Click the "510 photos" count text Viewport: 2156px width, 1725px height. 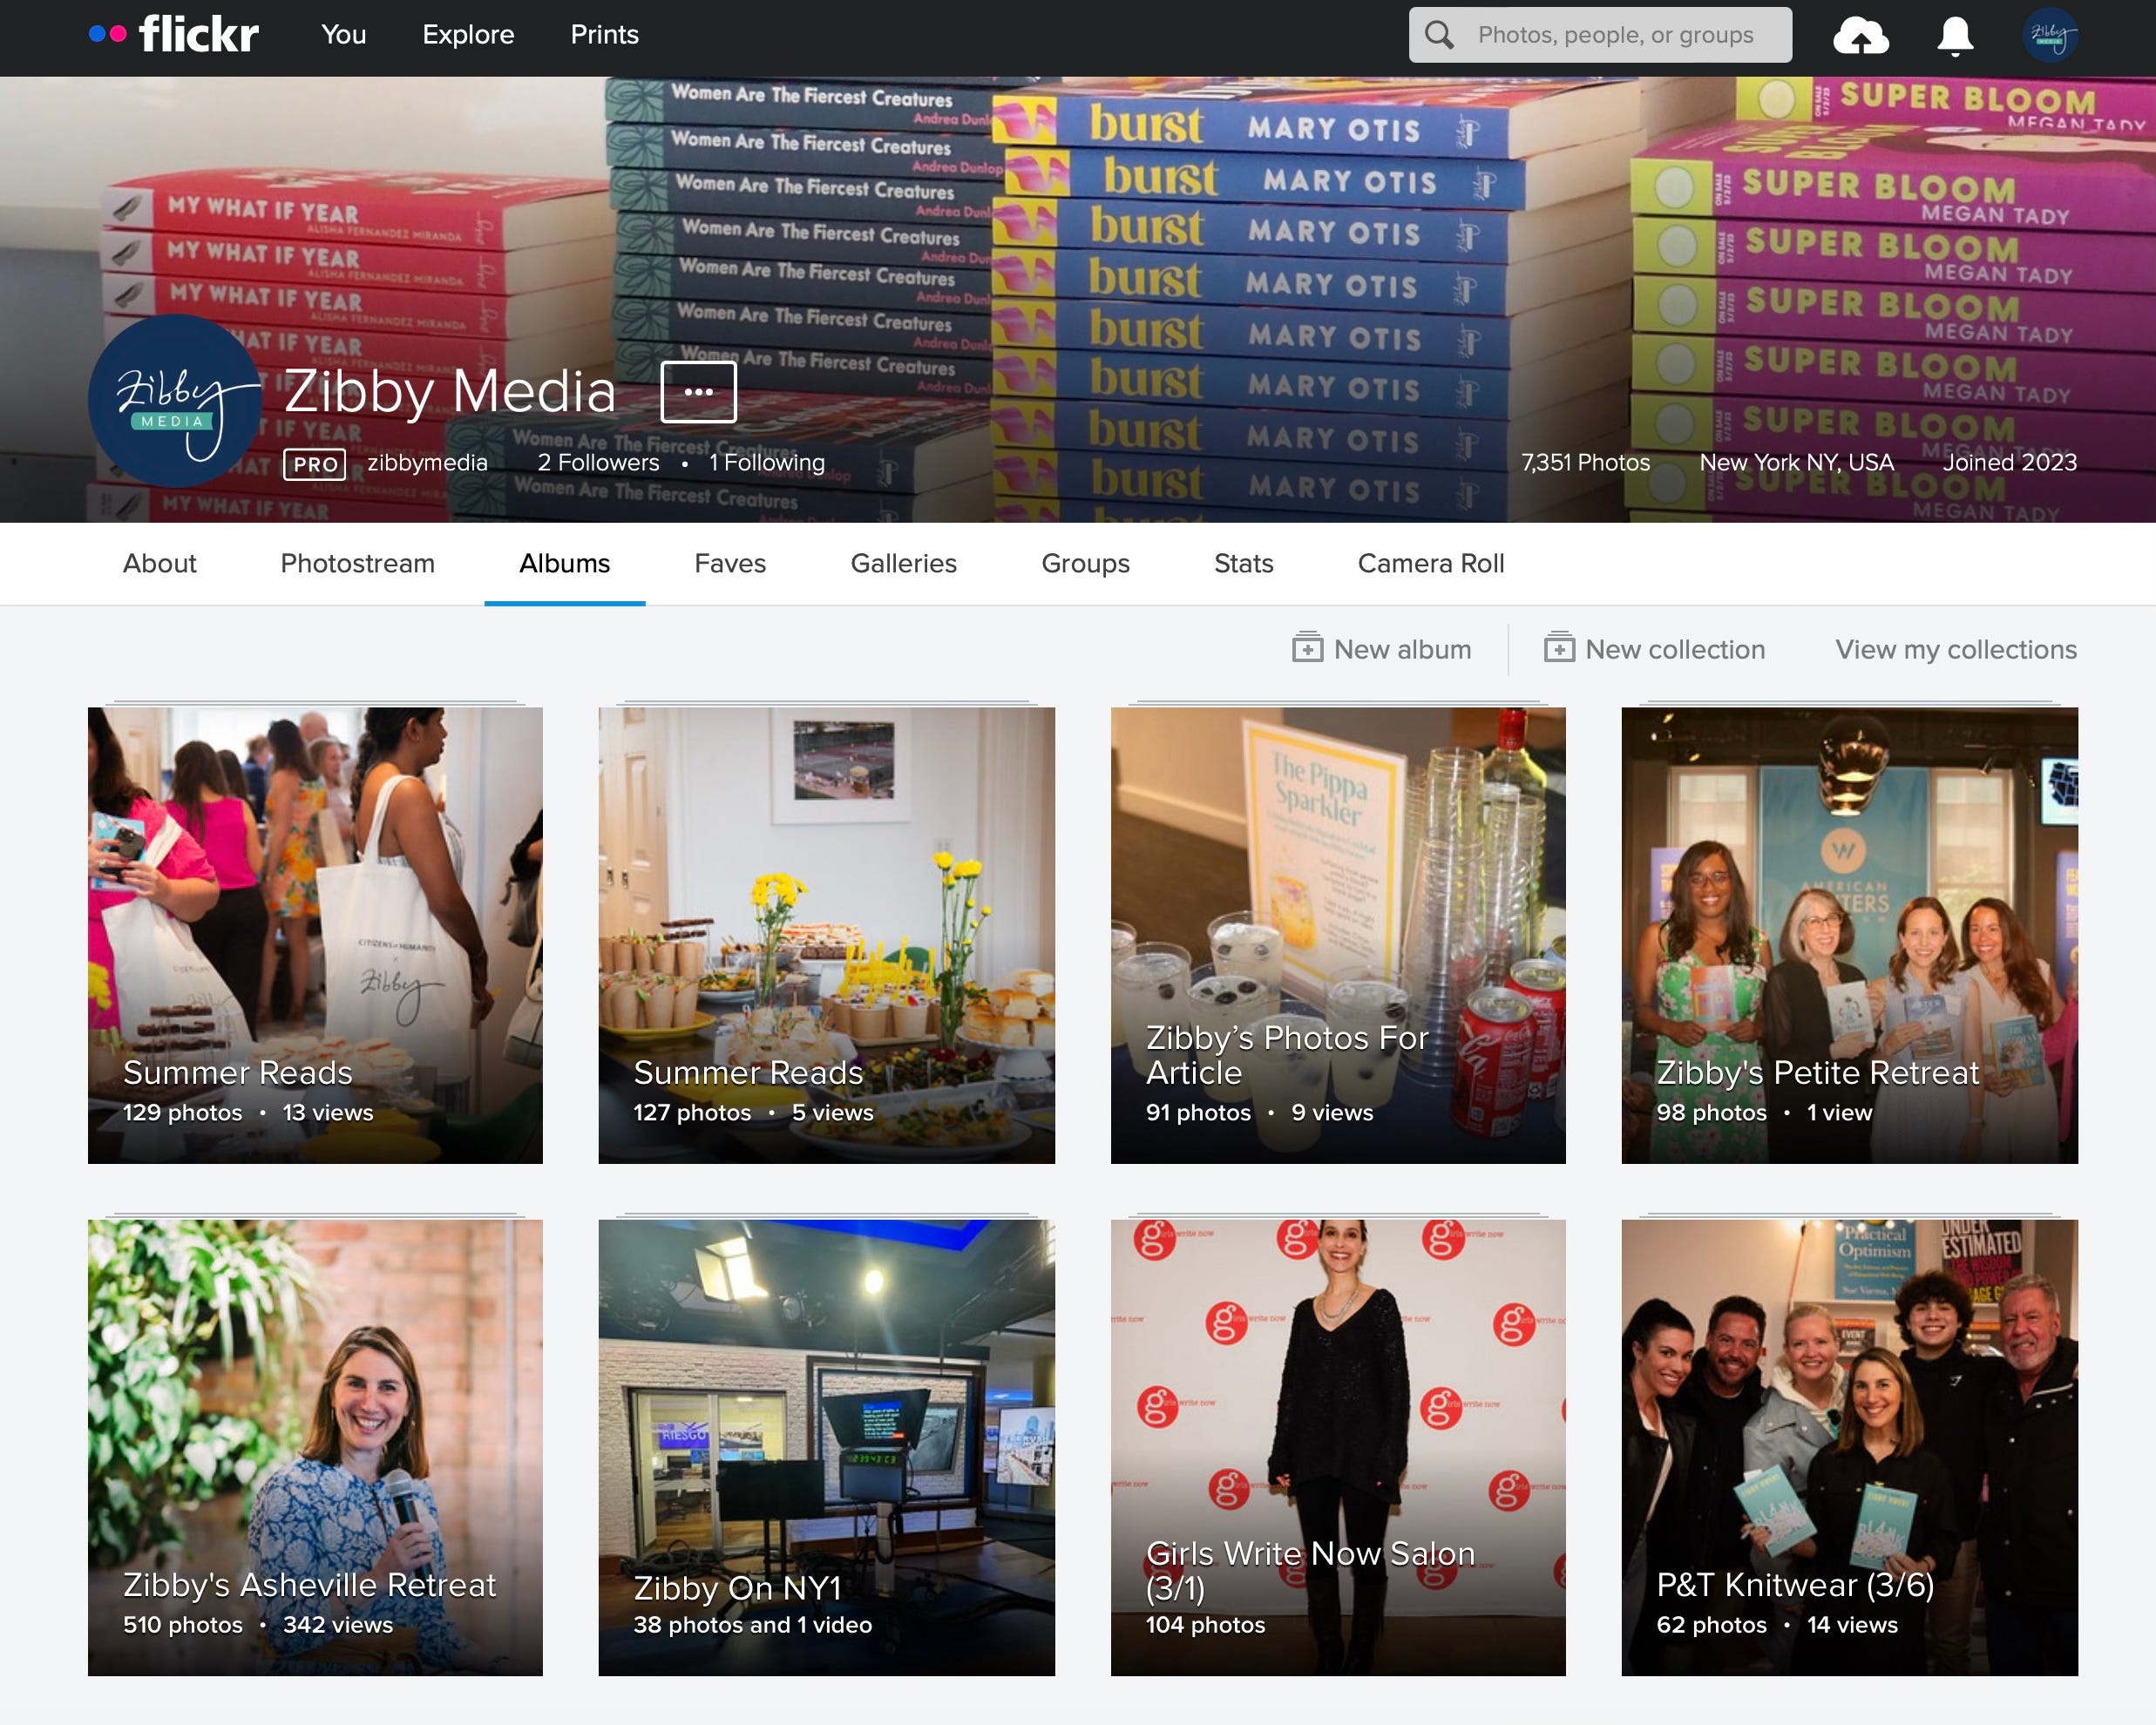[183, 1625]
